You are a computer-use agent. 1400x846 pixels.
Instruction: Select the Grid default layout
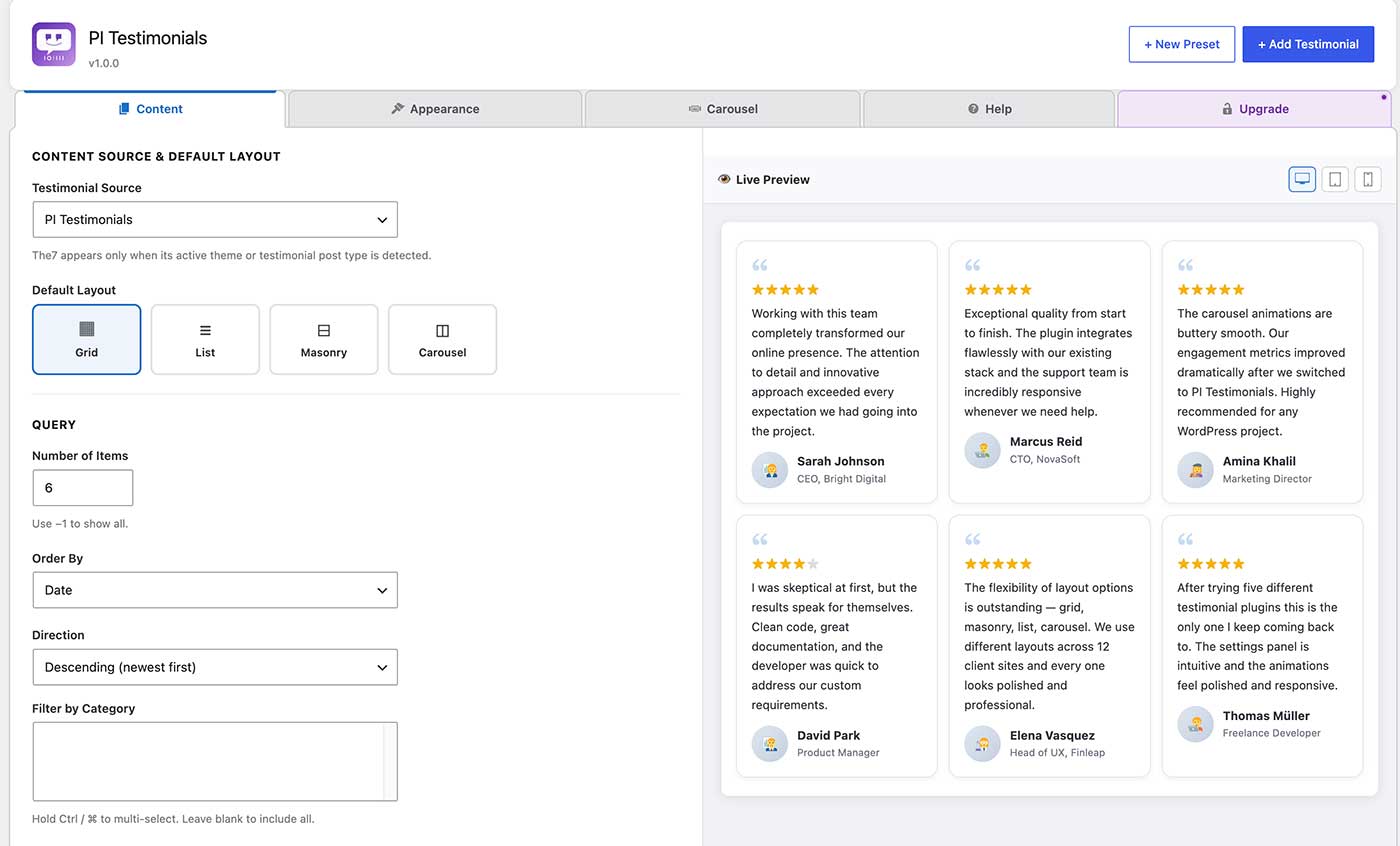[87, 339]
